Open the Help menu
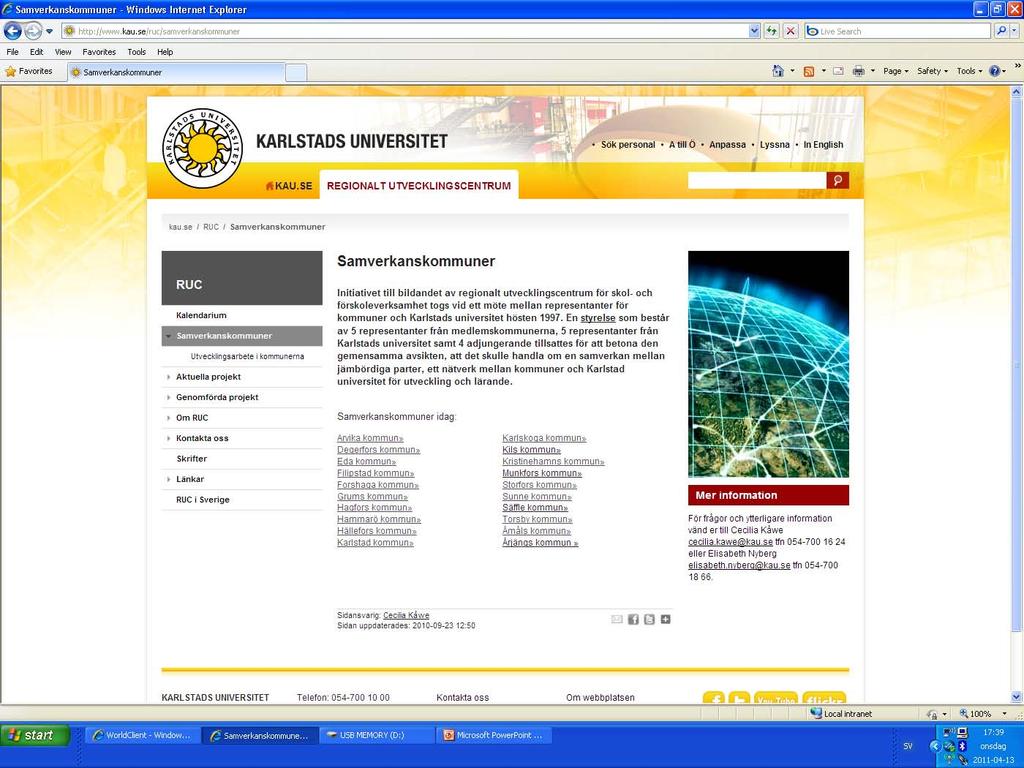Viewport: 1024px width, 768px height. click(x=165, y=52)
